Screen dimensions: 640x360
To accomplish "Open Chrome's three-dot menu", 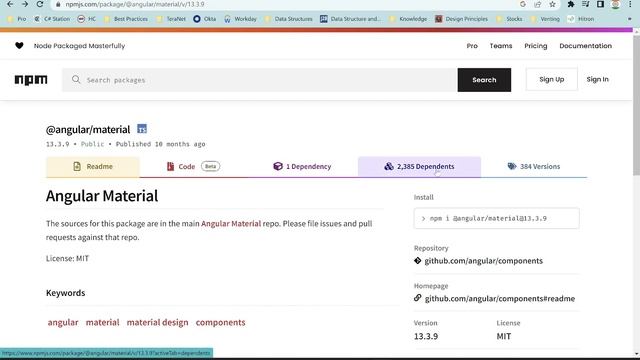I will [x=630, y=4].
